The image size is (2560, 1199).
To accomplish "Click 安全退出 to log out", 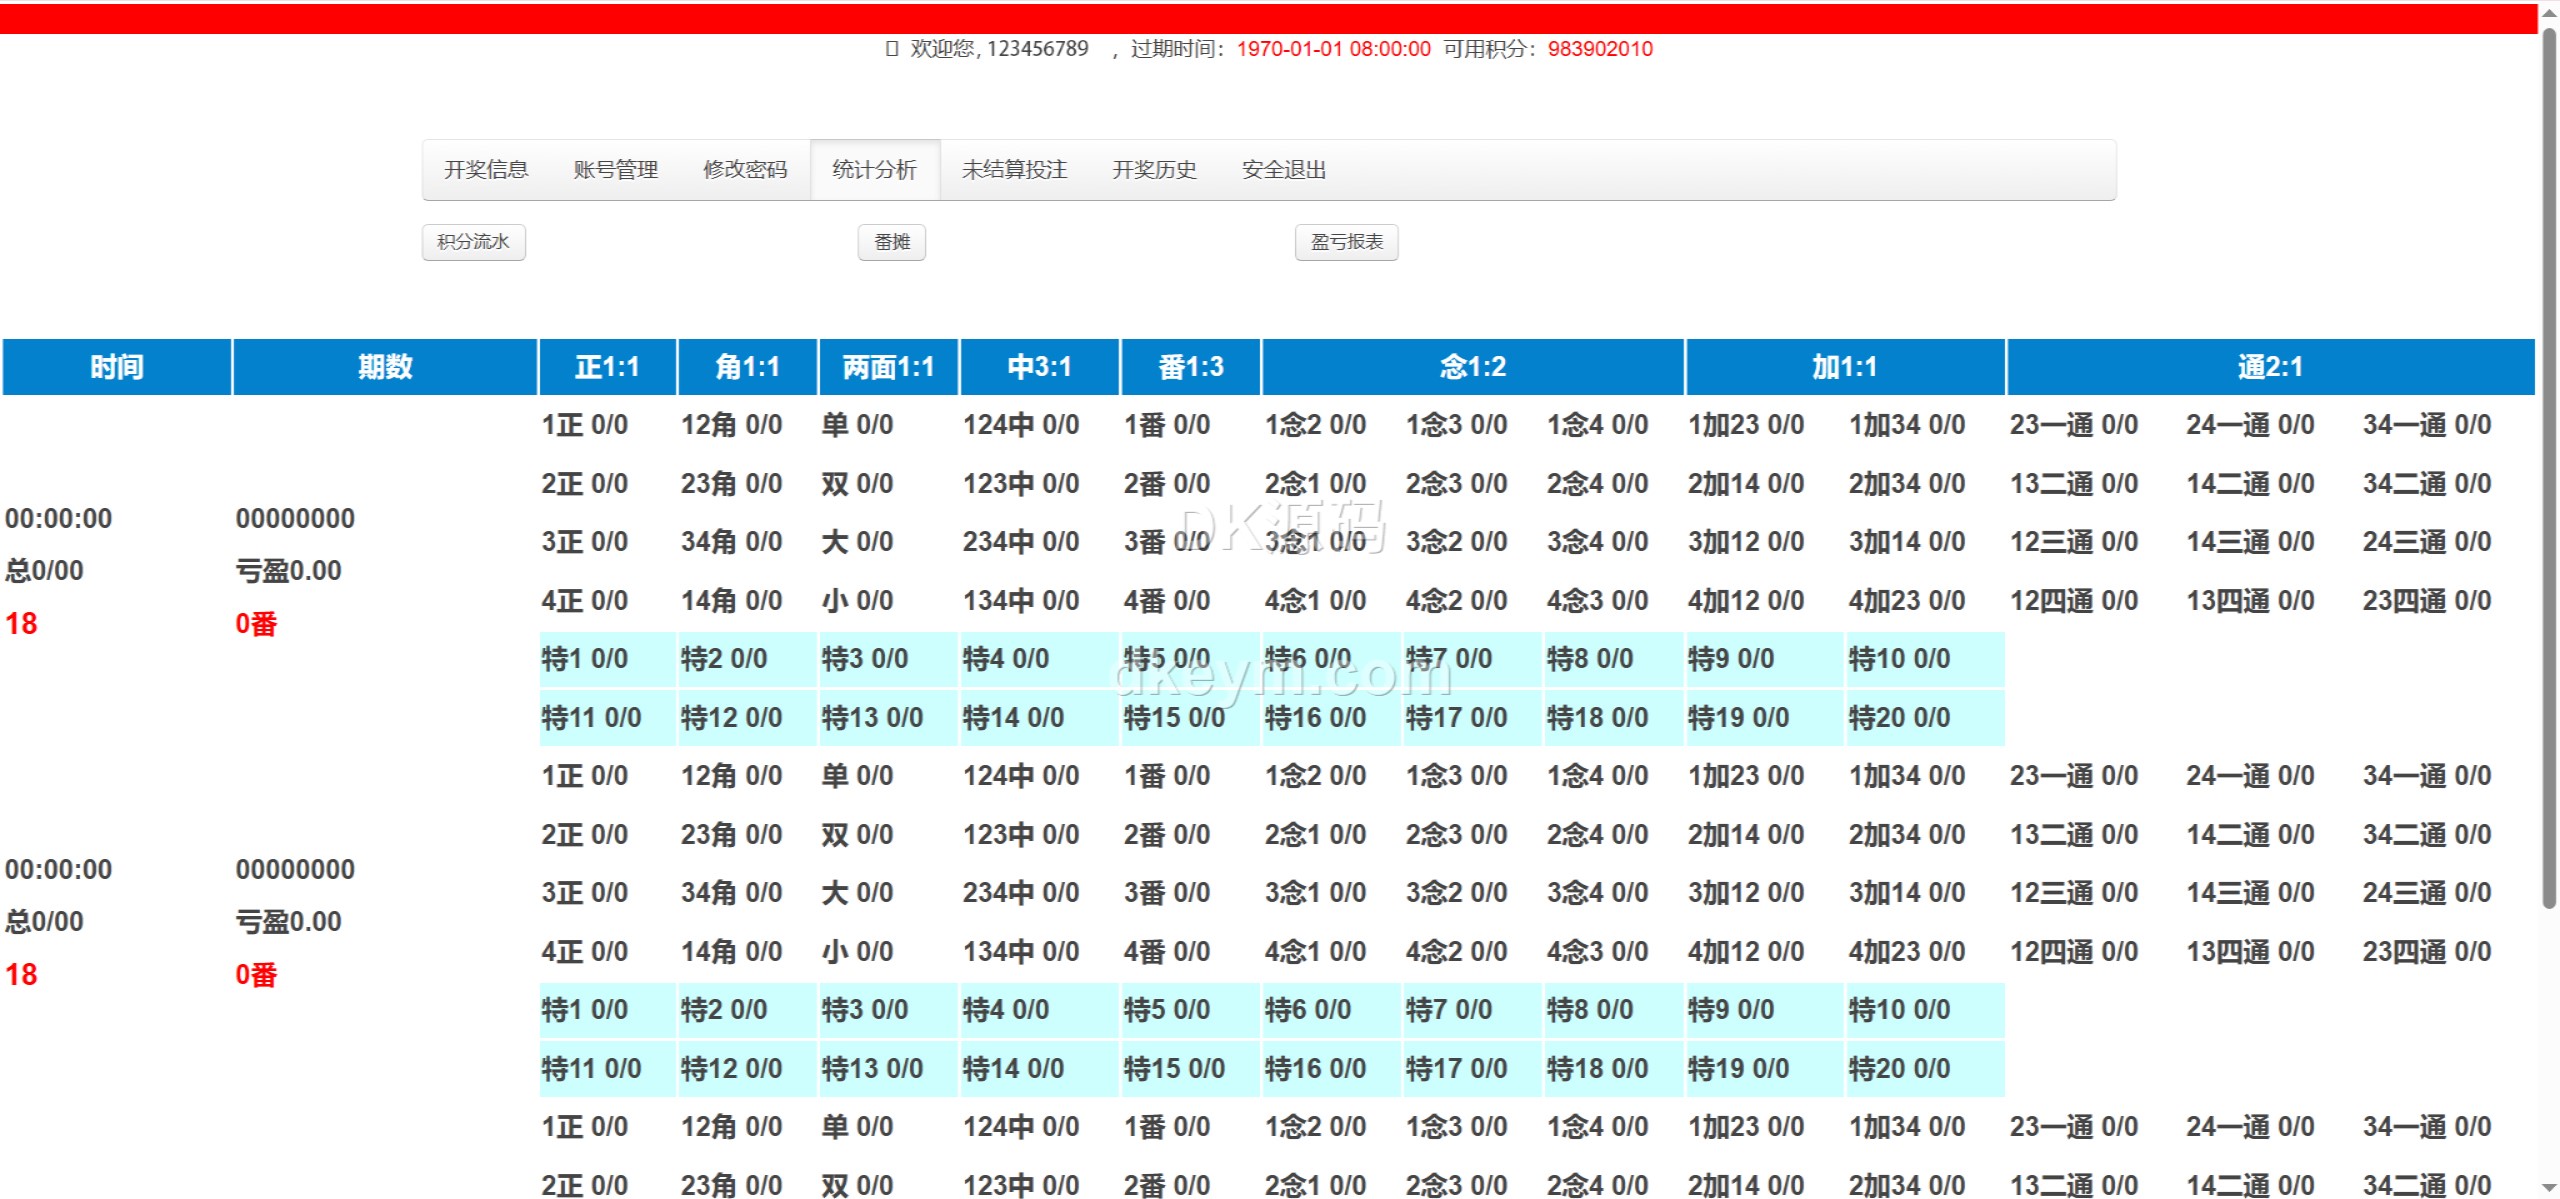I will (1283, 170).
